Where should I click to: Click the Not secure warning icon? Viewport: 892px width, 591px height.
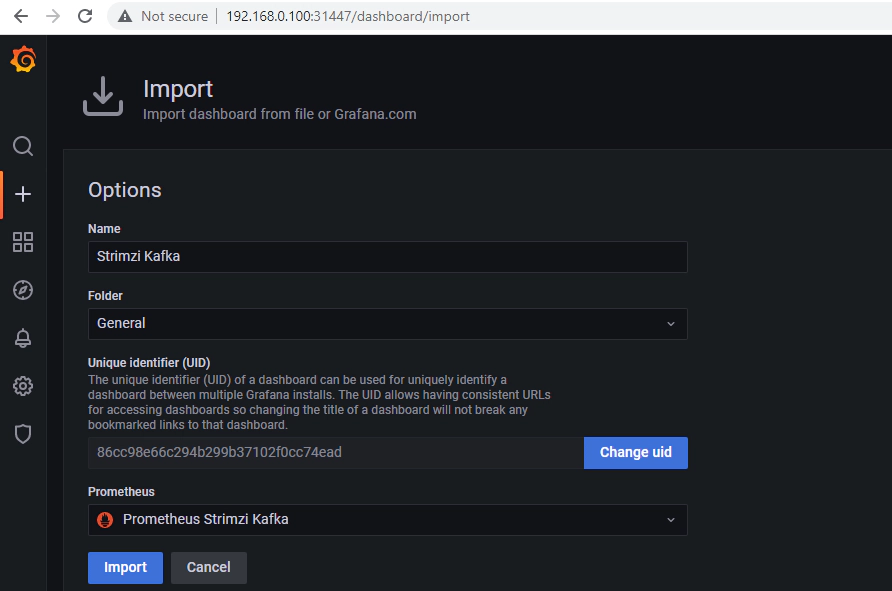pyautogui.click(x=125, y=16)
